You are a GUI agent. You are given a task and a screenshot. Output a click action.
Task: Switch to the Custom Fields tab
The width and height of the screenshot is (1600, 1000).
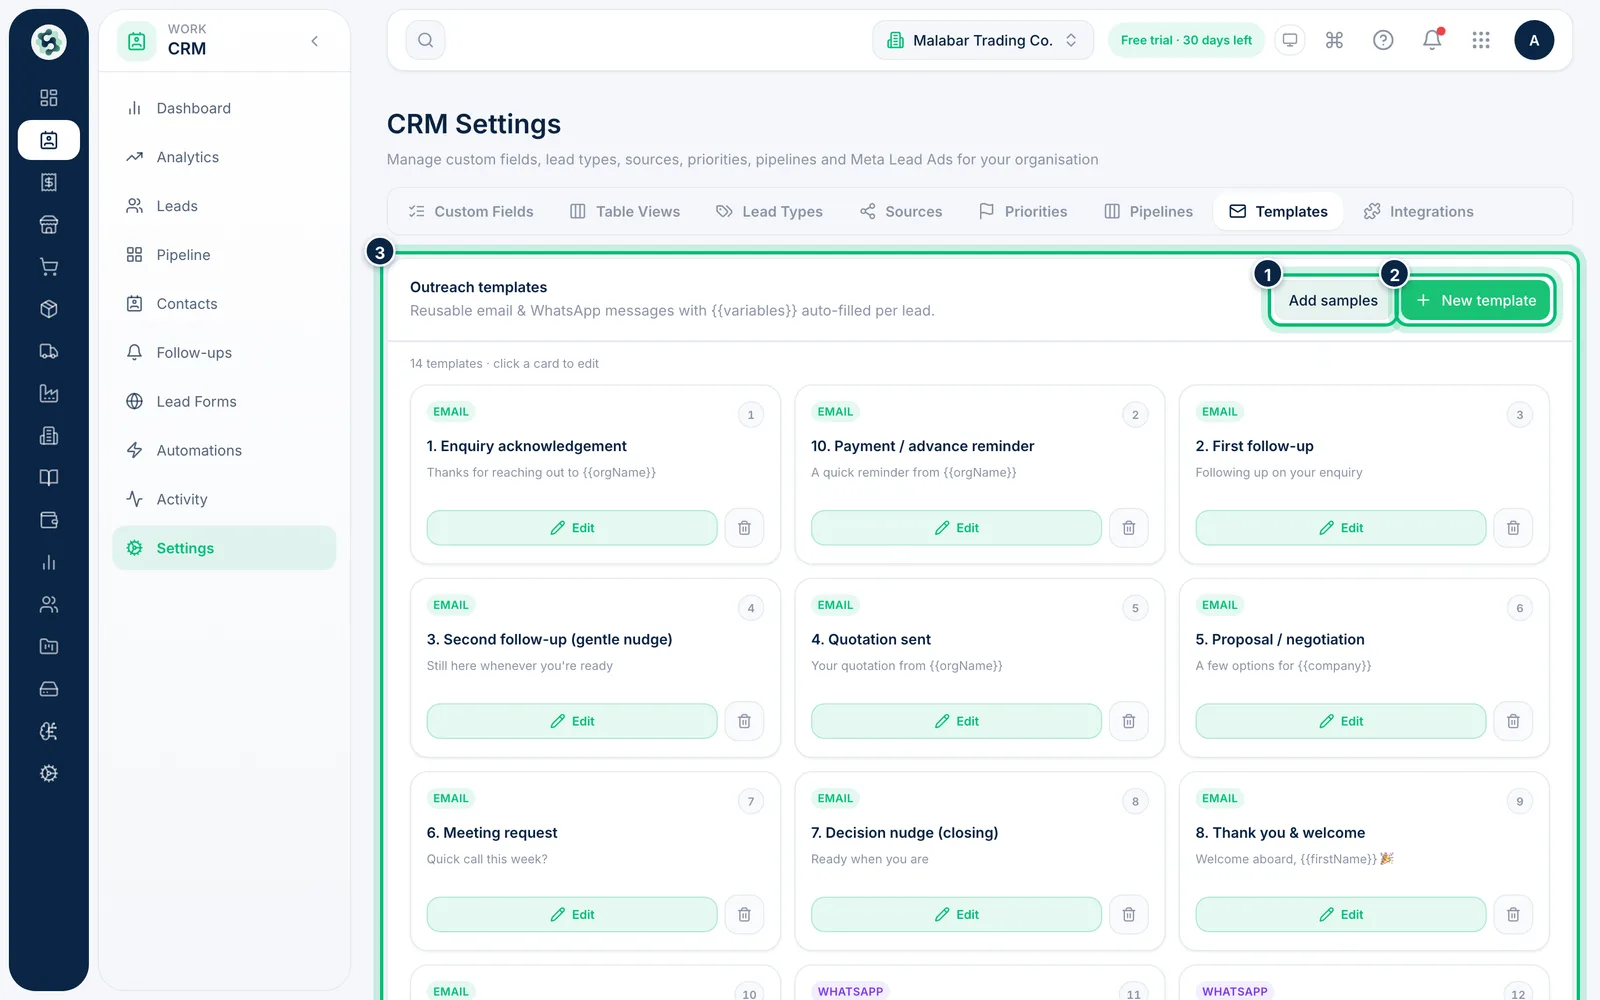[x=471, y=212]
